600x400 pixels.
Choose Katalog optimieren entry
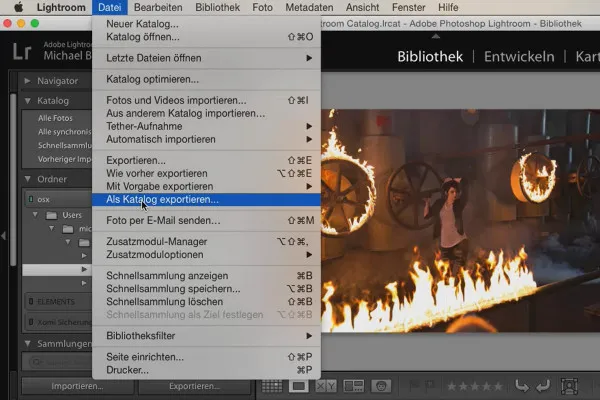[x=206, y=79]
